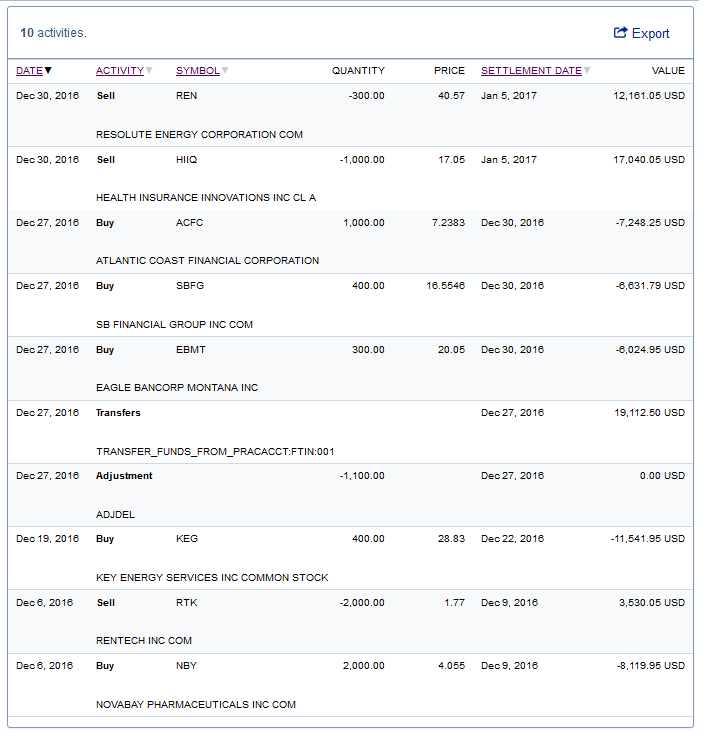Select the REN symbol in first row
Screen dimensions: 708x746
tap(186, 96)
